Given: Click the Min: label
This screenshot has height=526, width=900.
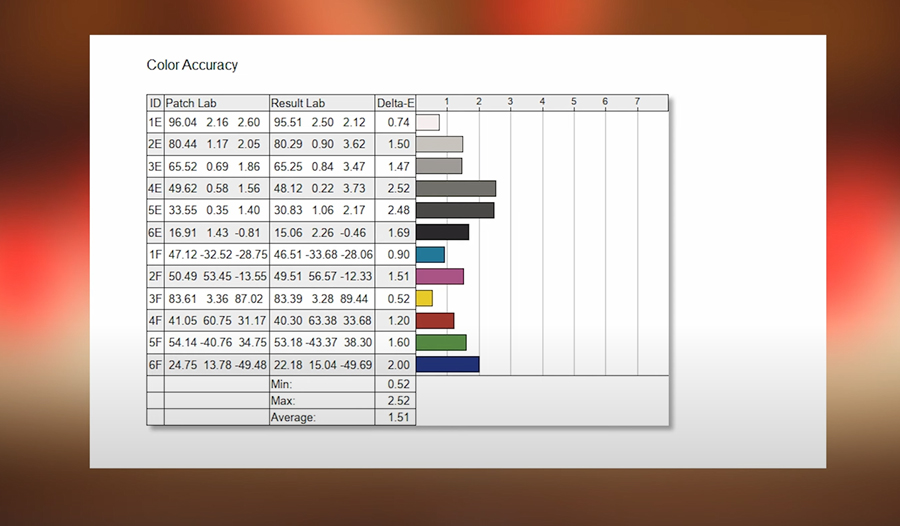Looking at the screenshot, I should 281,384.
